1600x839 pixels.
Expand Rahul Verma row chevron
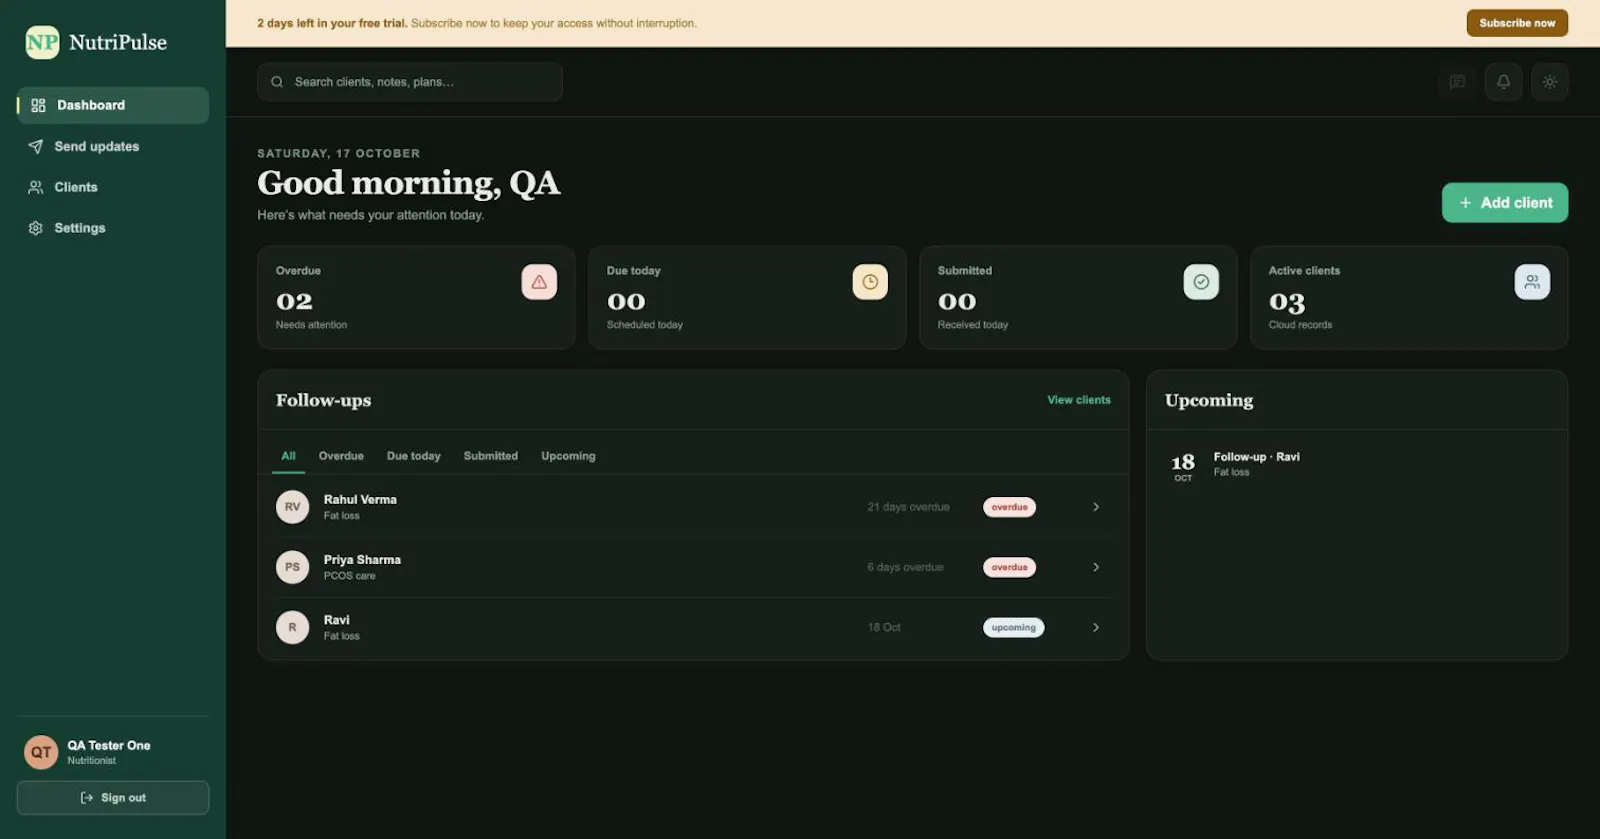click(x=1096, y=507)
